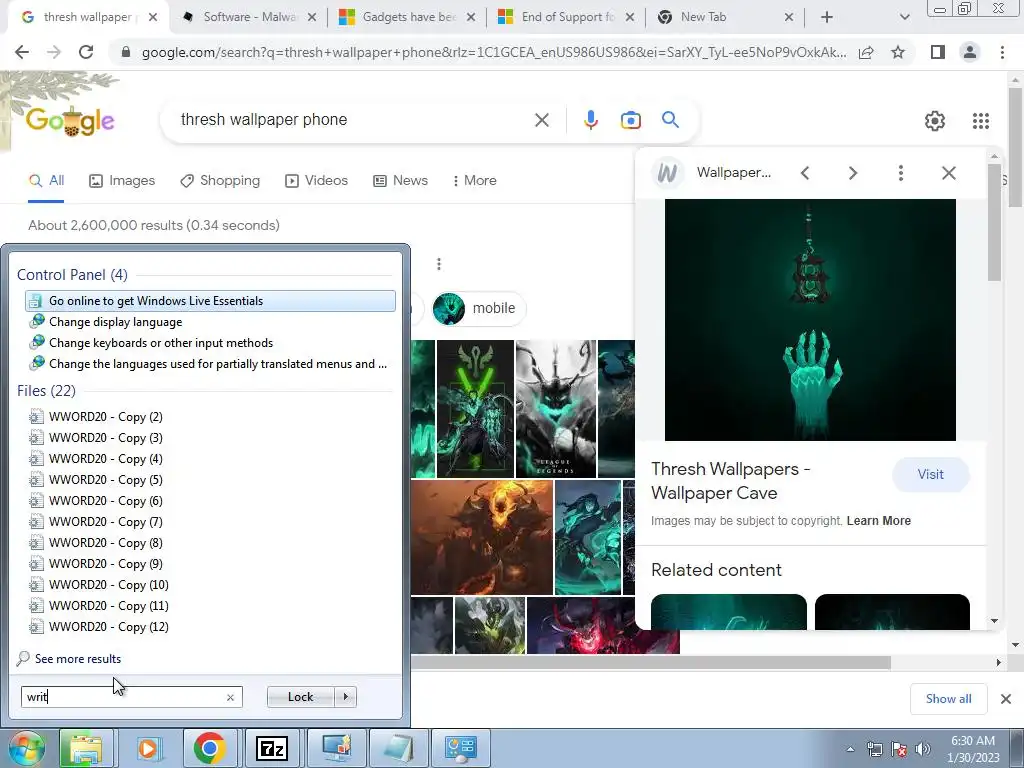Open Go online to get Windows Live Essentials
This screenshot has width=1024, height=768.
[210, 301]
